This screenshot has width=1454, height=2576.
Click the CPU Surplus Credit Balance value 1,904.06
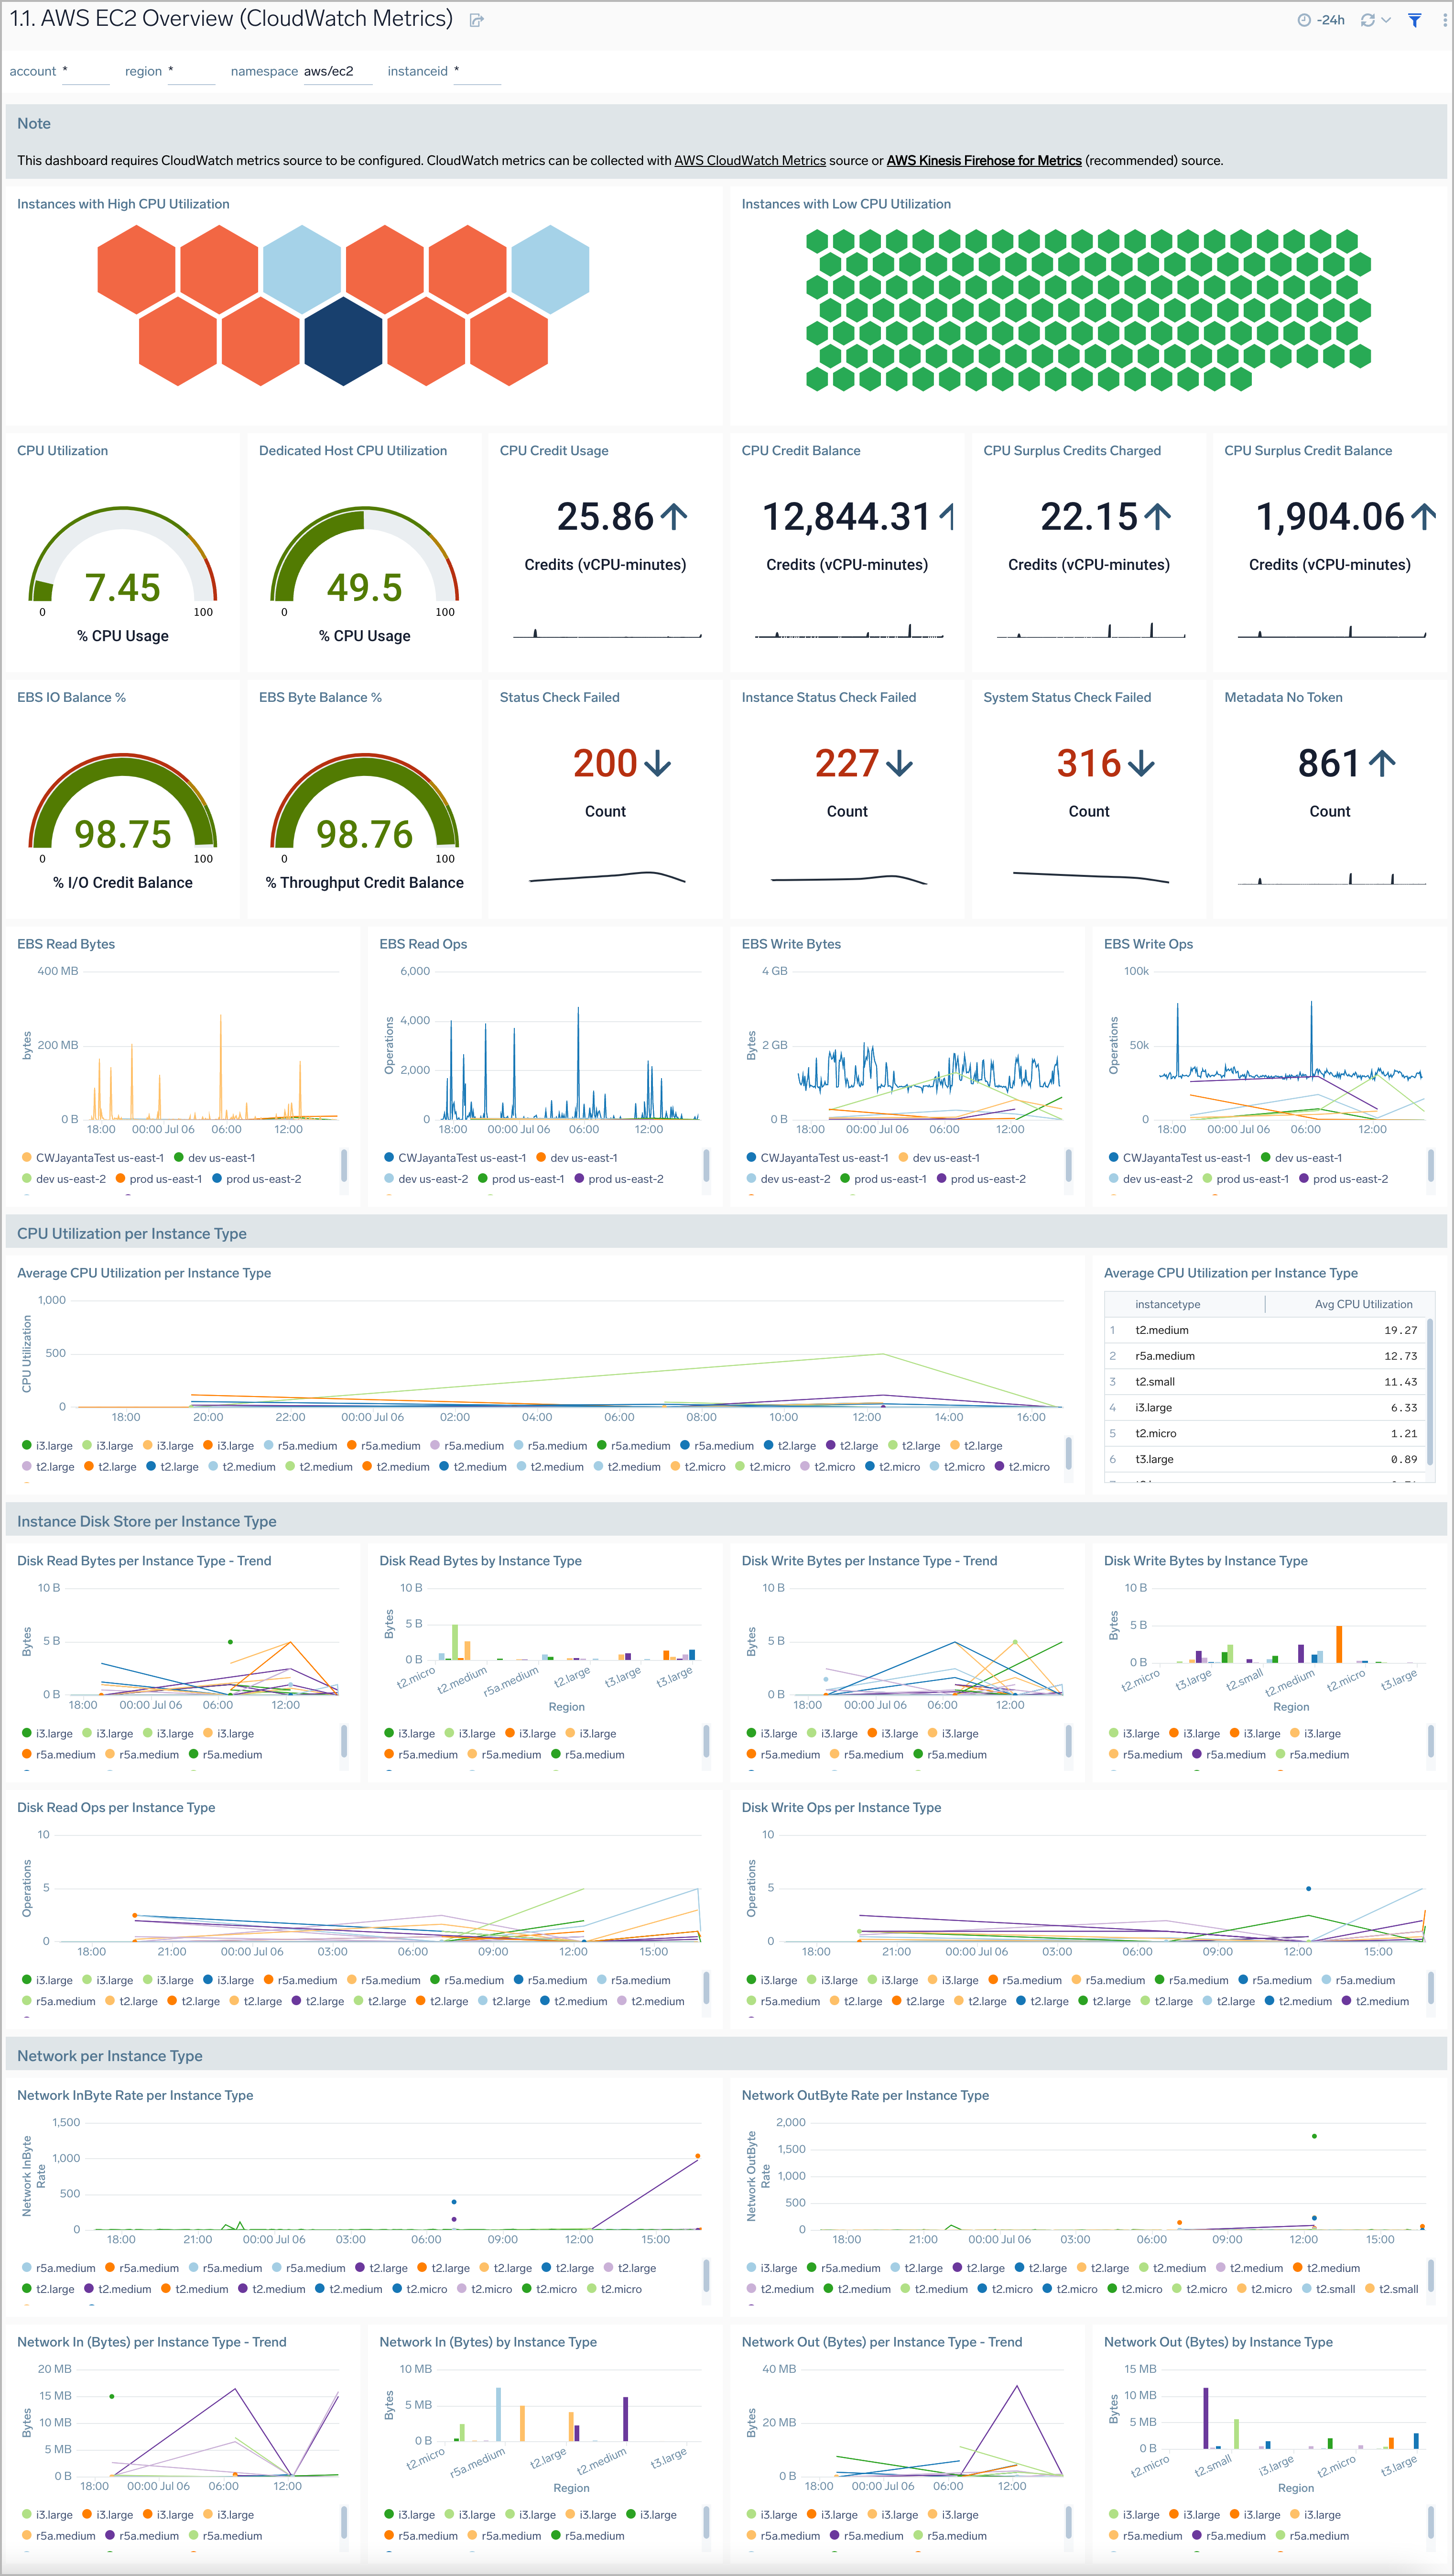click(1330, 517)
